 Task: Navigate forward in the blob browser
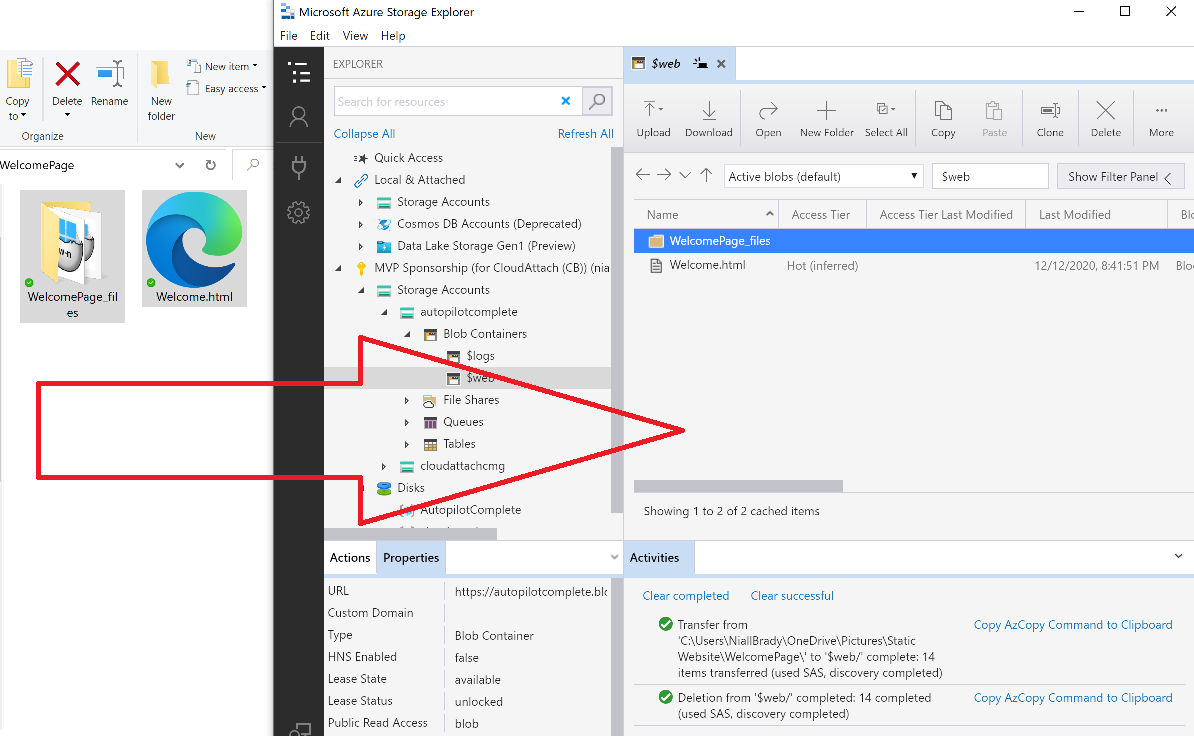(664, 175)
